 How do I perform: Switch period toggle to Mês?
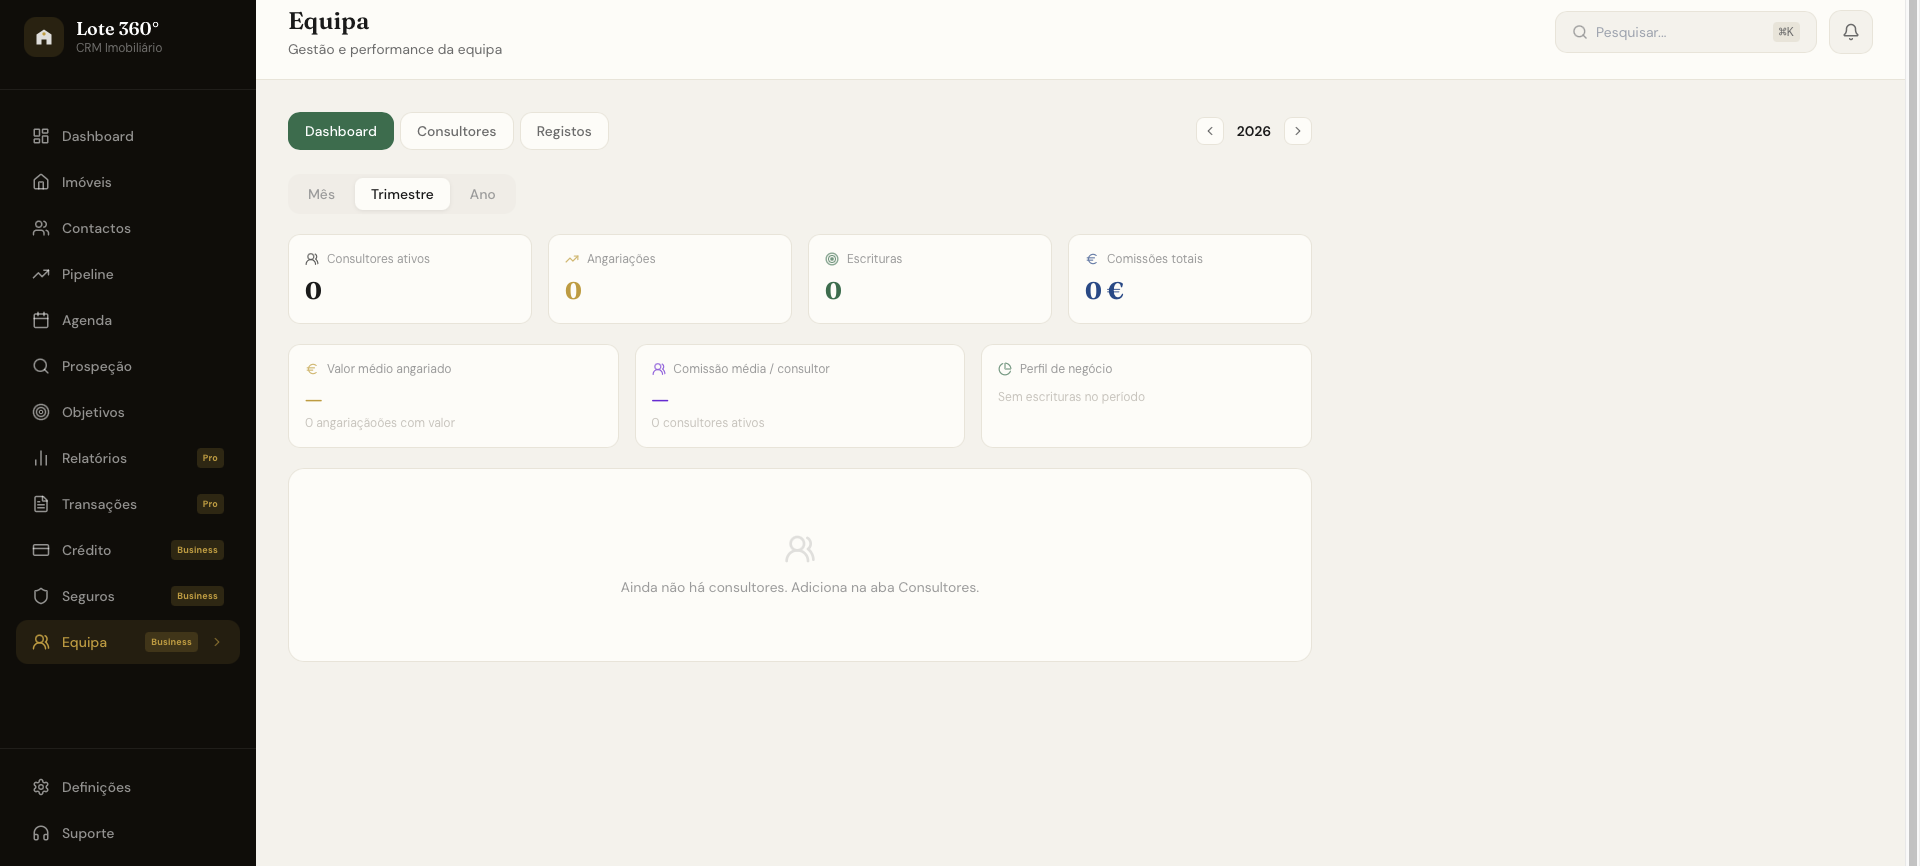(321, 194)
